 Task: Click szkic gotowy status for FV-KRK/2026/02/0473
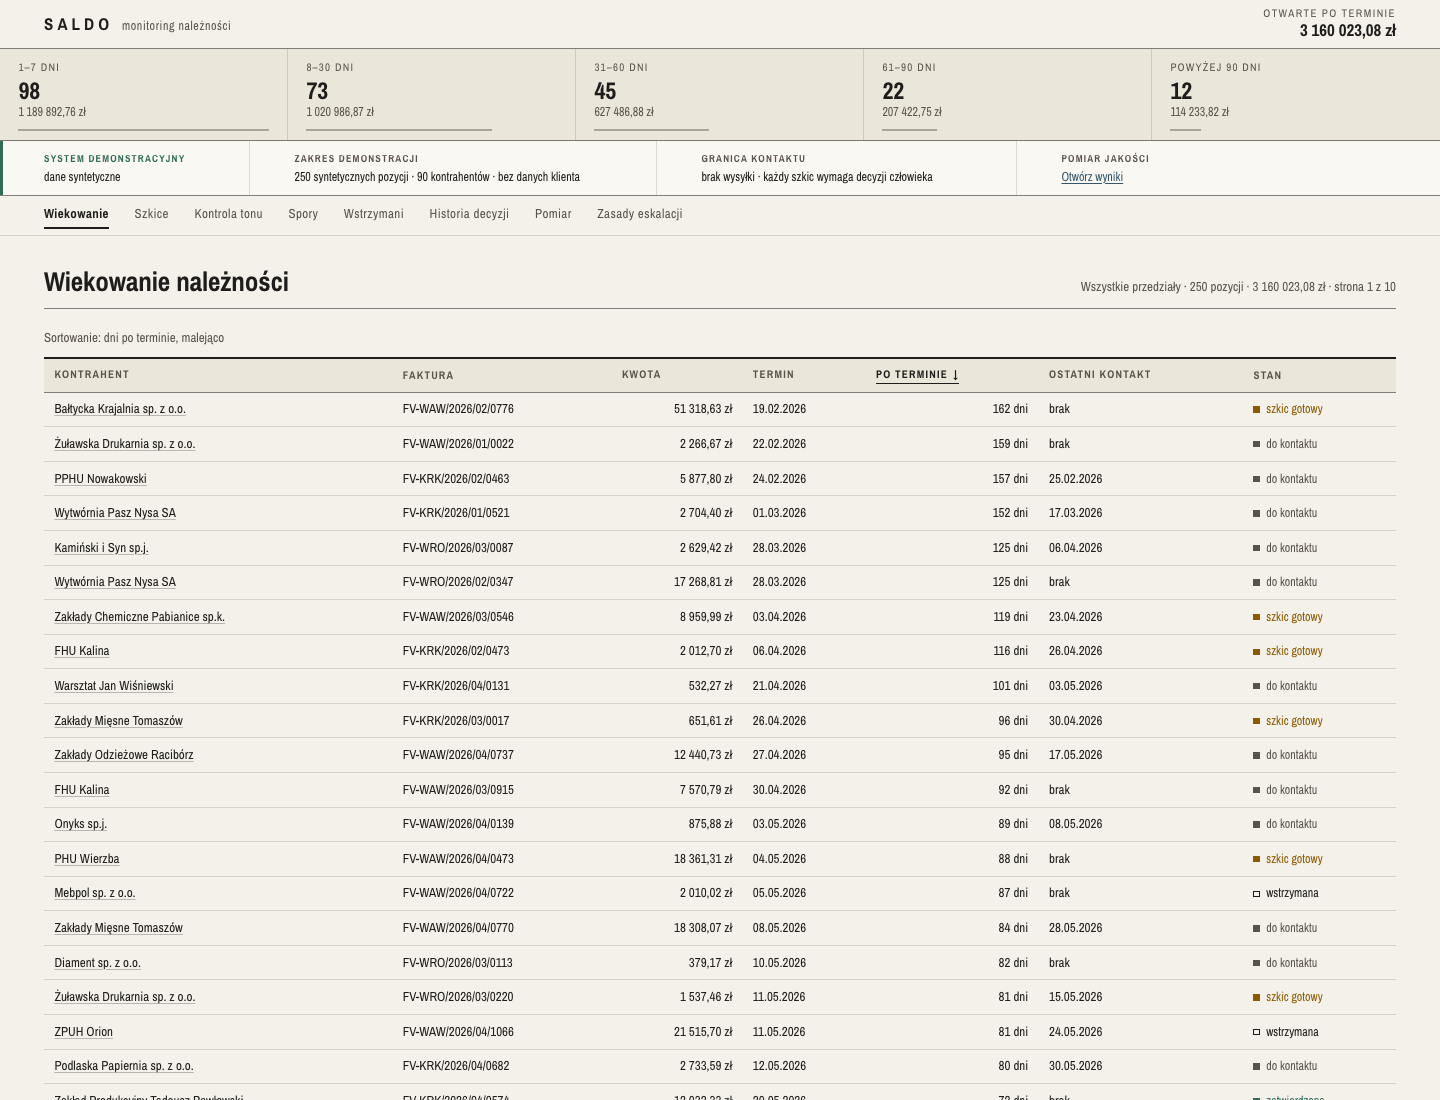click(1288, 651)
